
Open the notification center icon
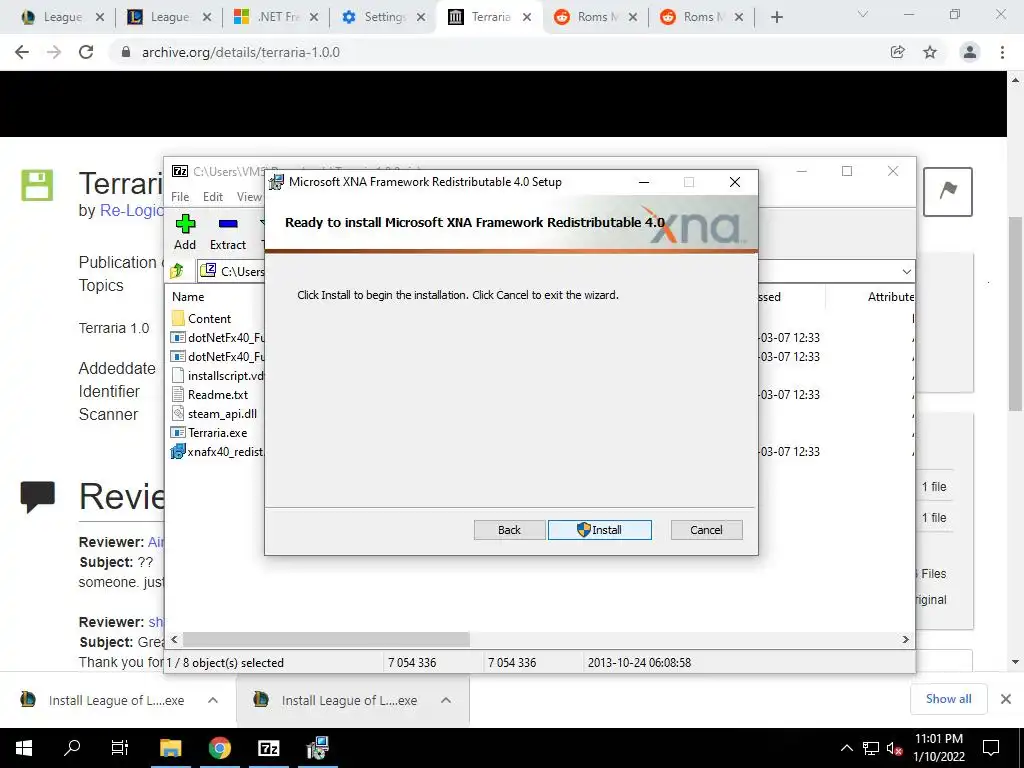(x=991, y=748)
